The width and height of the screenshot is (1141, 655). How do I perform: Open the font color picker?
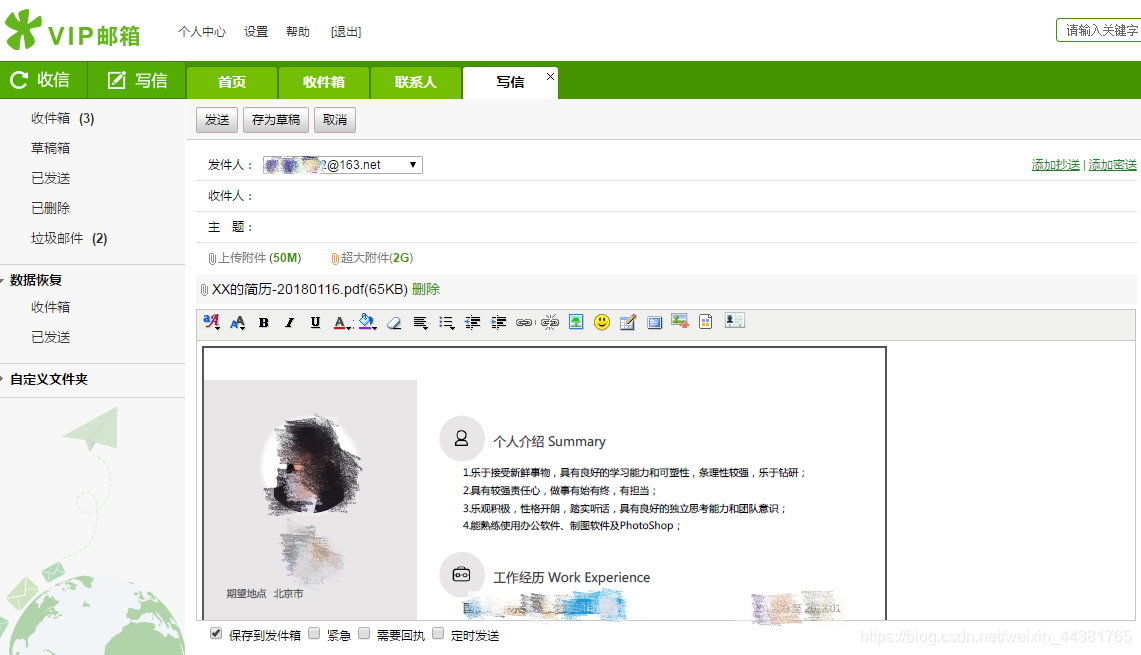tap(342, 322)
